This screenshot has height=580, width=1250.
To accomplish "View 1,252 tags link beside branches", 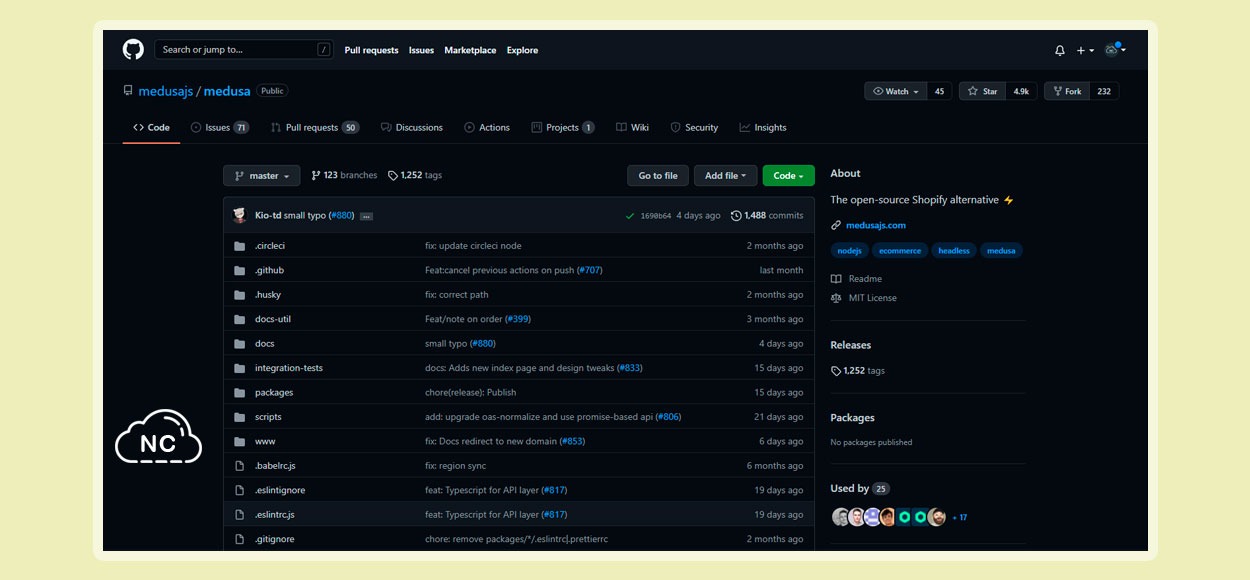I will tap(415, 176).
